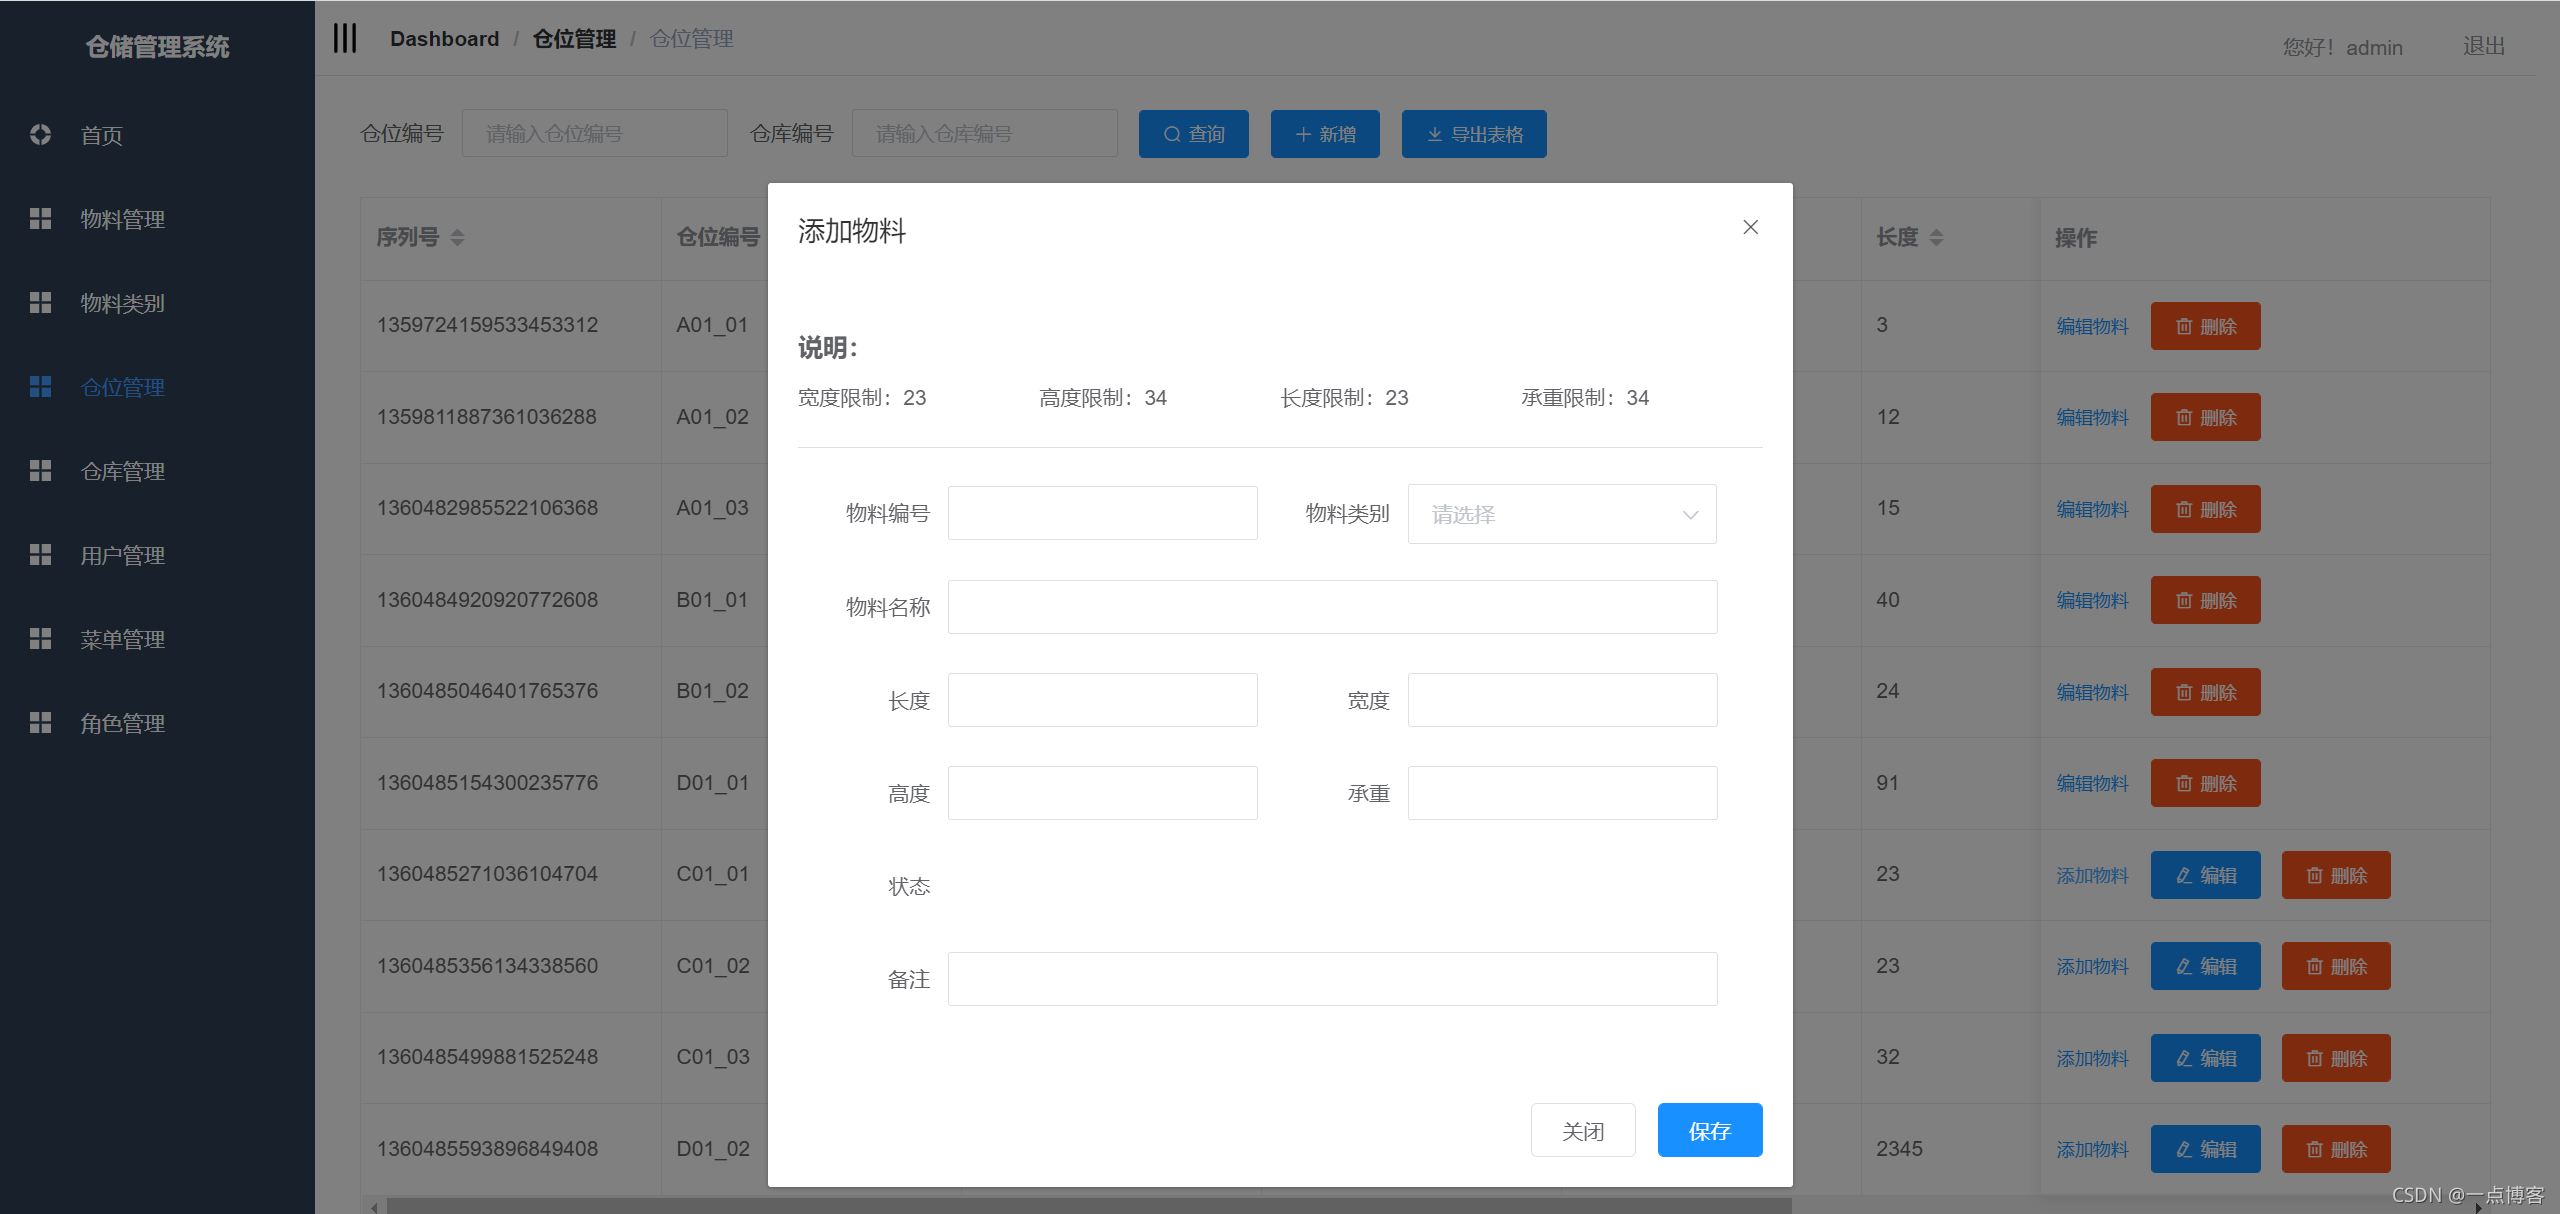Click the sidebar collapse hamburger icon
Viewport: 2560px width, 1214px height.
point(345,39)
